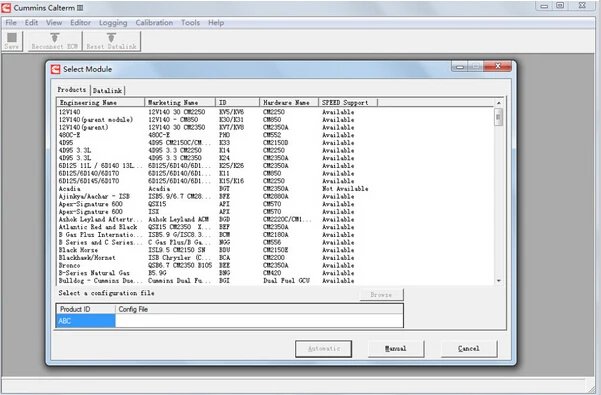Open the Tools menu
Screen dimensions: 601x395
coord(190,23)
